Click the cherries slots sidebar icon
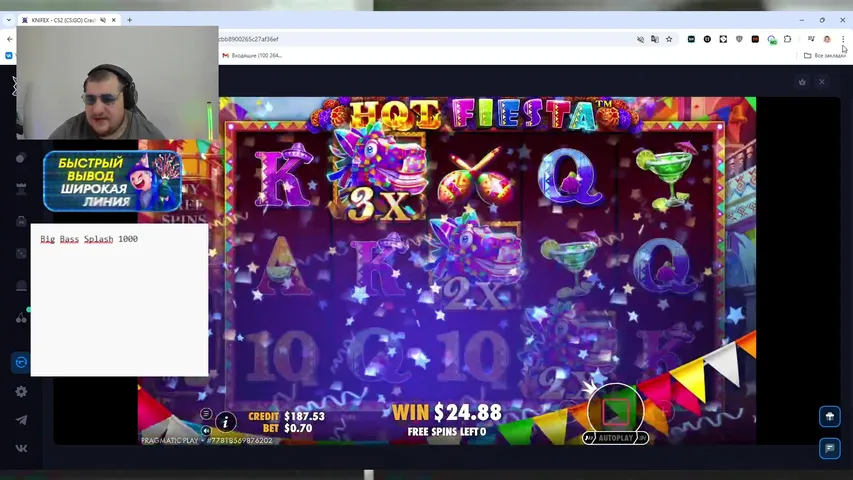The height and width of the screenshot is (480, 853). click(x=21, y=318)
